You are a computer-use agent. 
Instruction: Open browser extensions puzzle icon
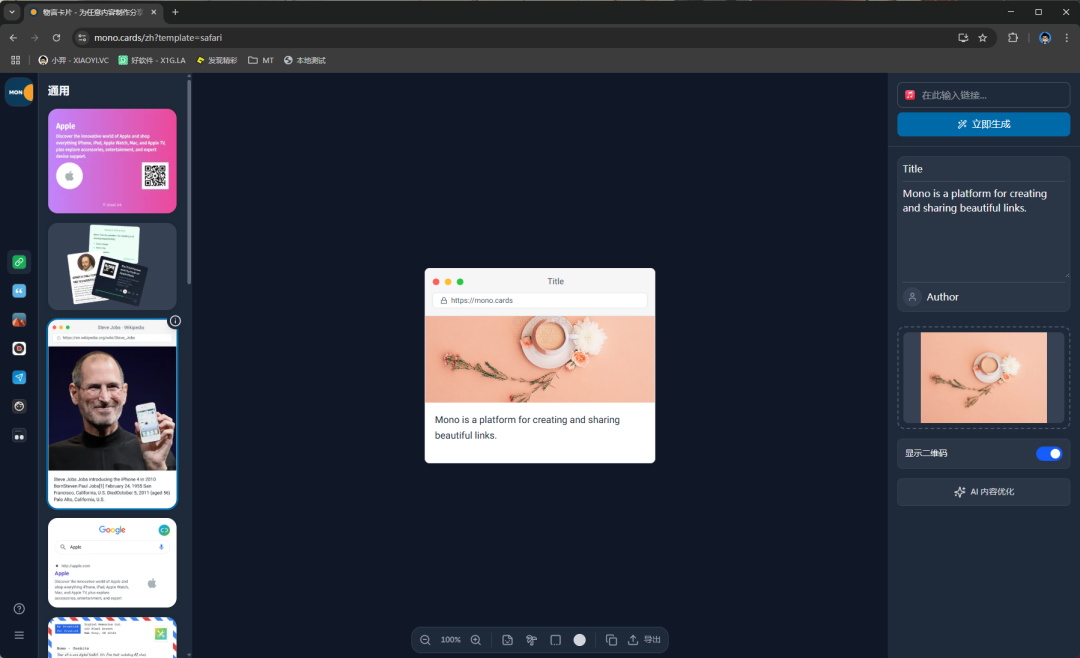1012,38
